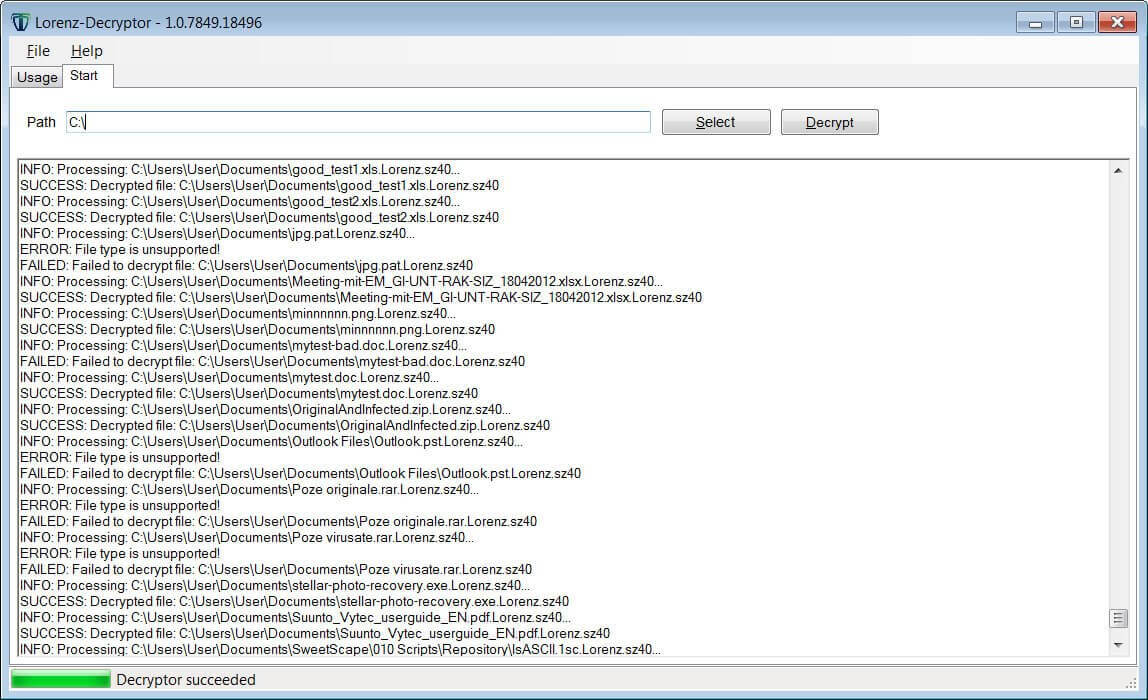Open the Help menu
Image resolution: width=1148 pixels, height=700 pixels.
pyautogui.click(x=86, y=51)
